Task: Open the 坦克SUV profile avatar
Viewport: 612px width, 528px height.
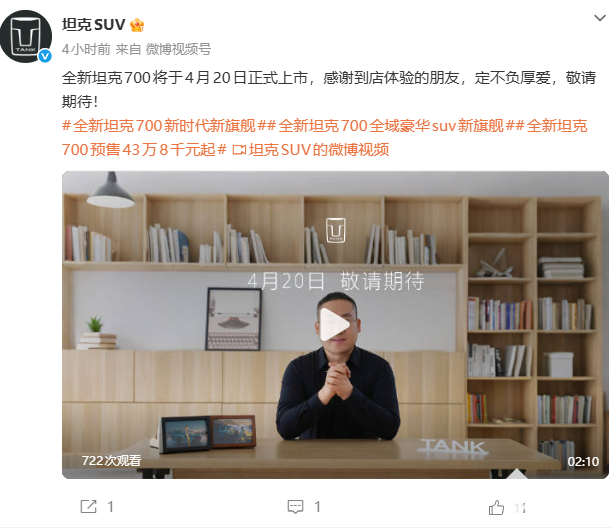Action: tap(26, 36)
